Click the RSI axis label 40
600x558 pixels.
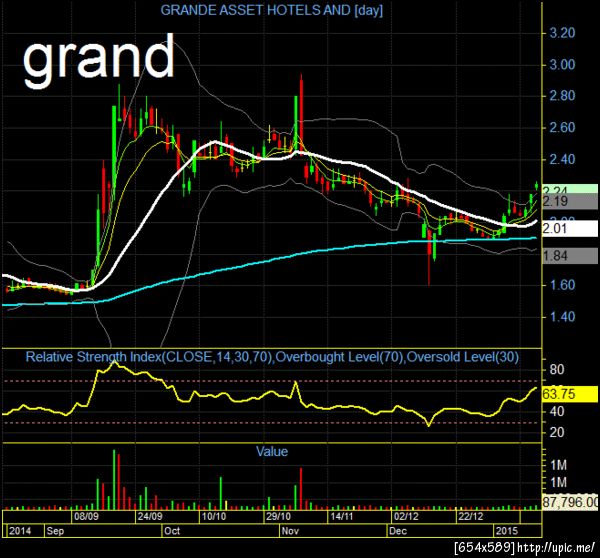click(x=556, y=411)
